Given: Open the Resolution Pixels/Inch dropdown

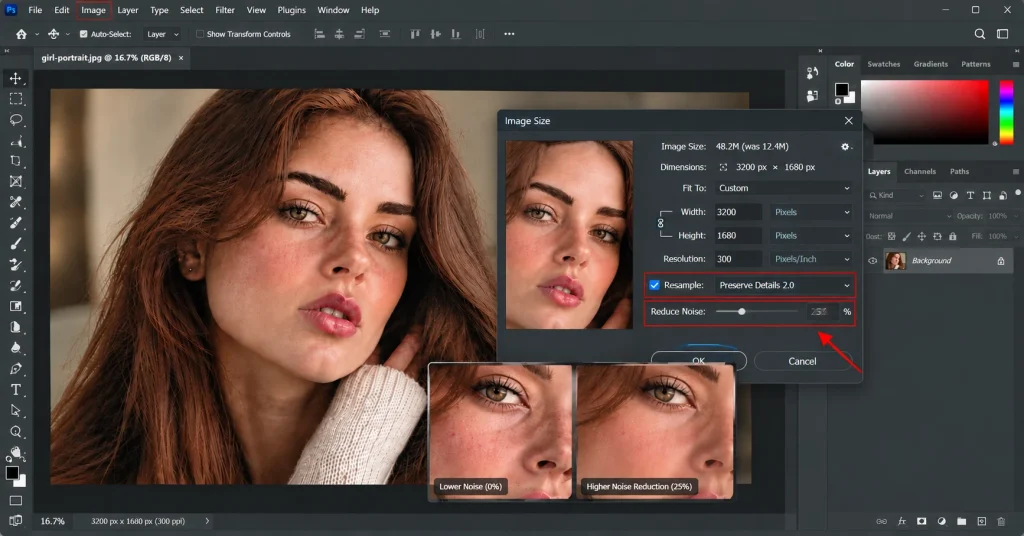Looking at the screenshot, I should pos(812,259).
